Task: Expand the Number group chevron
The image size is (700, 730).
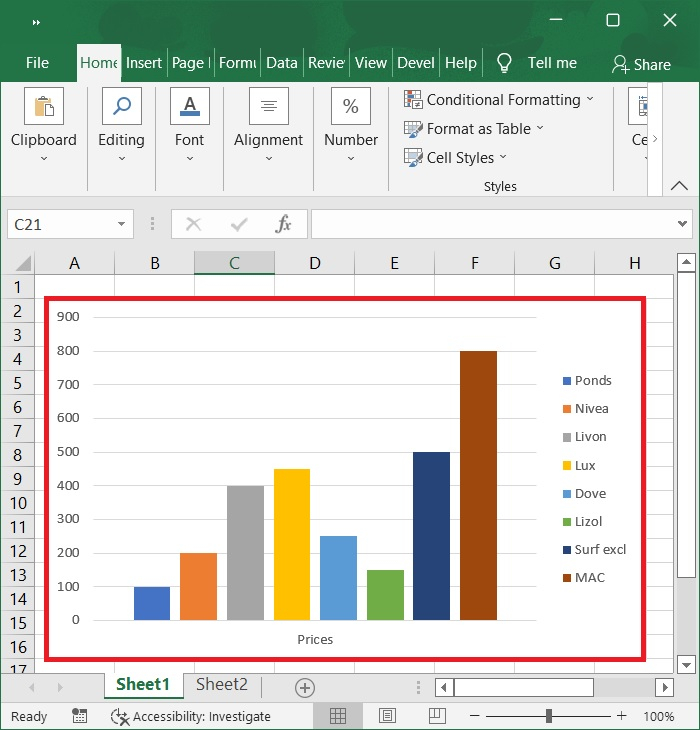Action: click(351, 159)
